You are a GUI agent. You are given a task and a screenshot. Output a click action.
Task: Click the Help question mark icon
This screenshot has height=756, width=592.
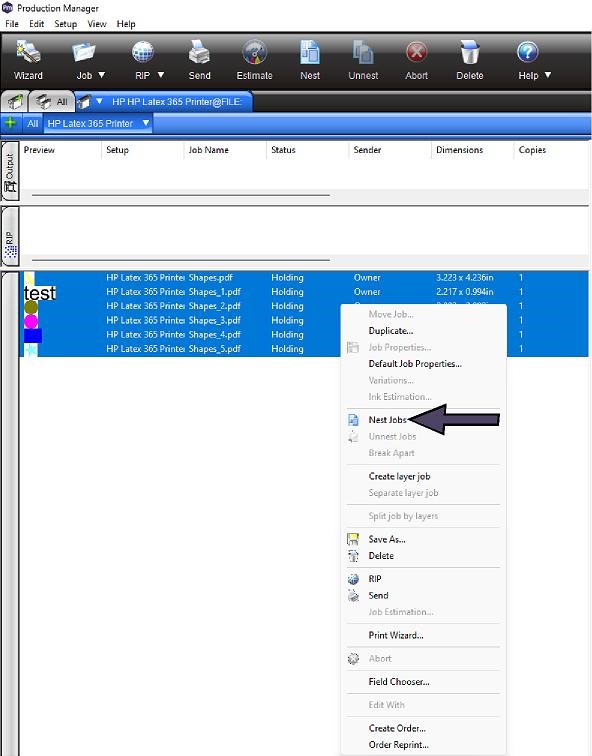click(527, 52)
